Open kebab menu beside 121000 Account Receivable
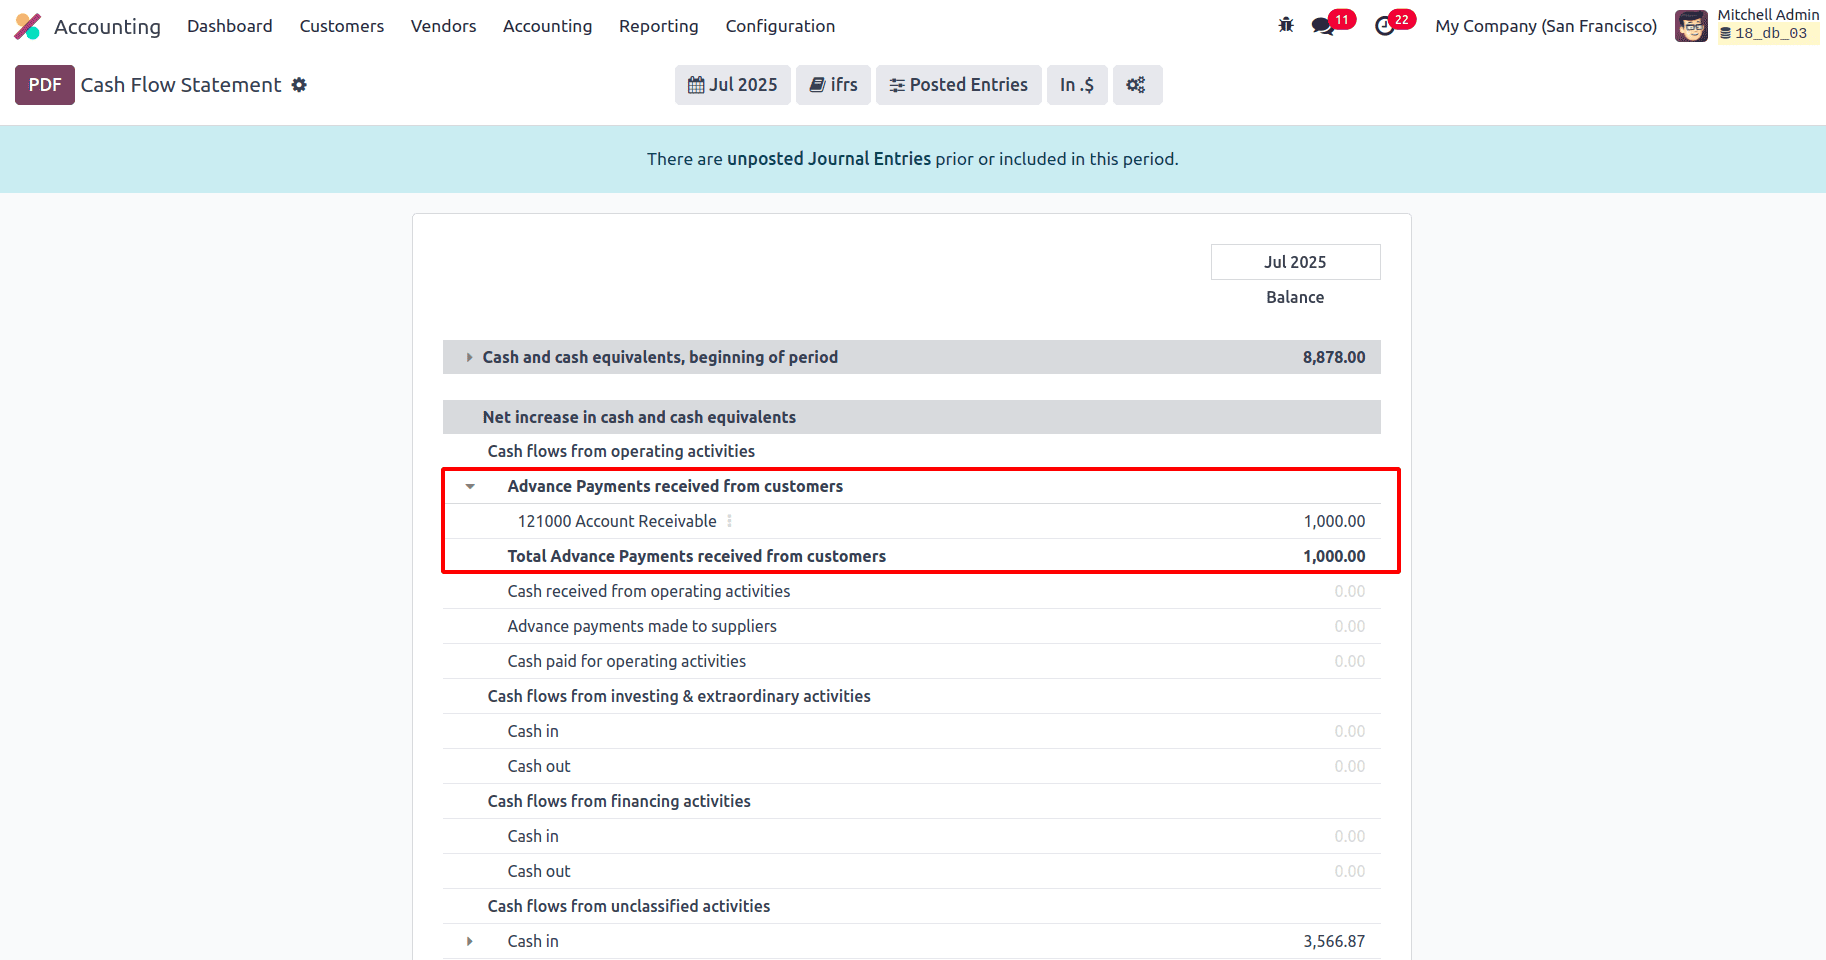This screenshot has width=1826, height=960. pos(729,521)
